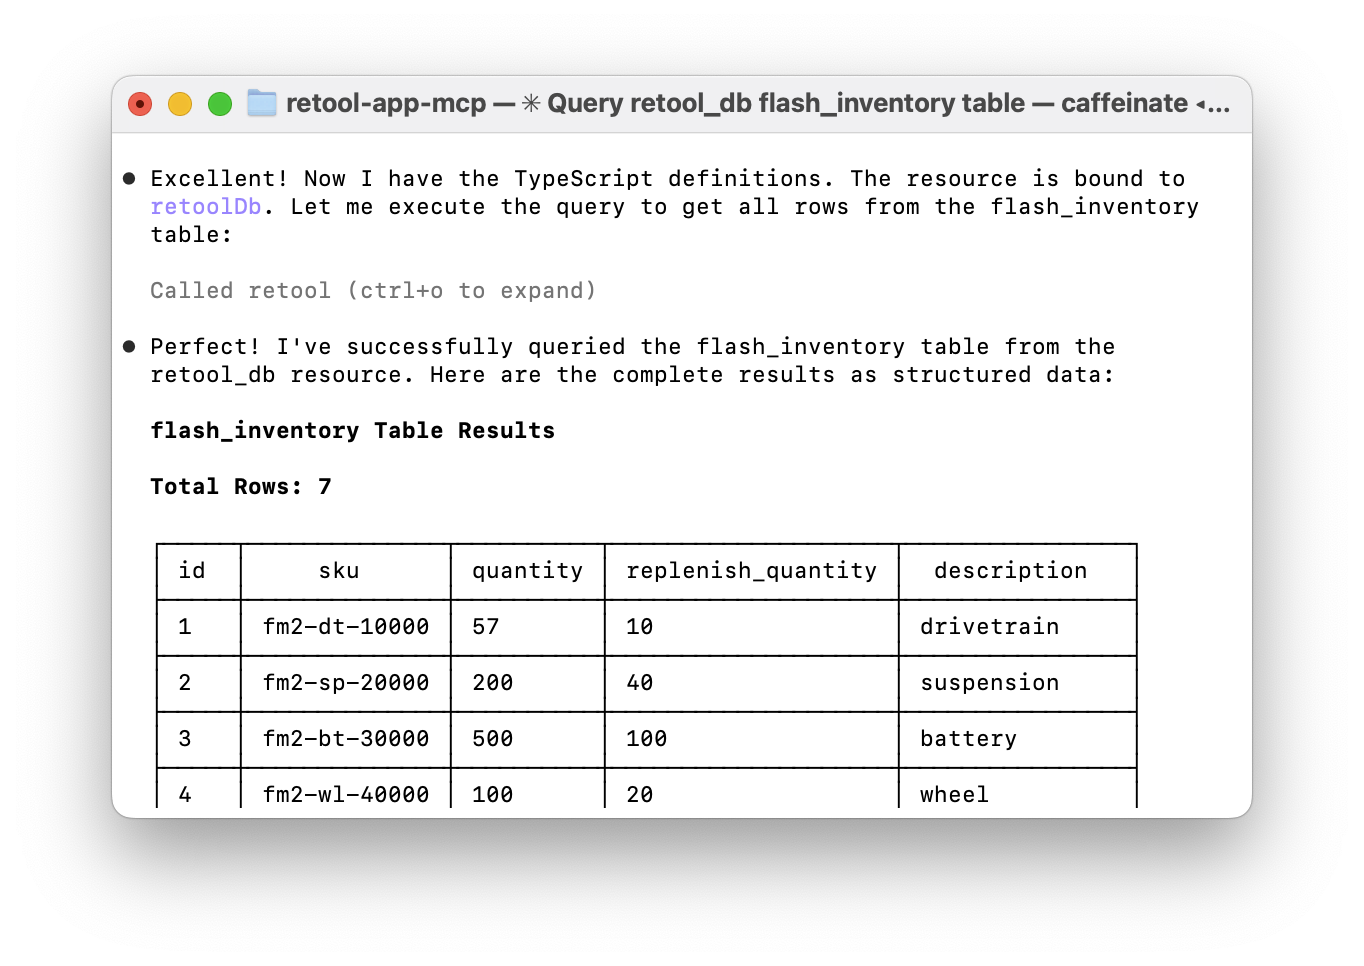This screenshot has height=966, width=1364.
Task: Click the flash_inventory Table Results heading
Action: click(353, 431)
